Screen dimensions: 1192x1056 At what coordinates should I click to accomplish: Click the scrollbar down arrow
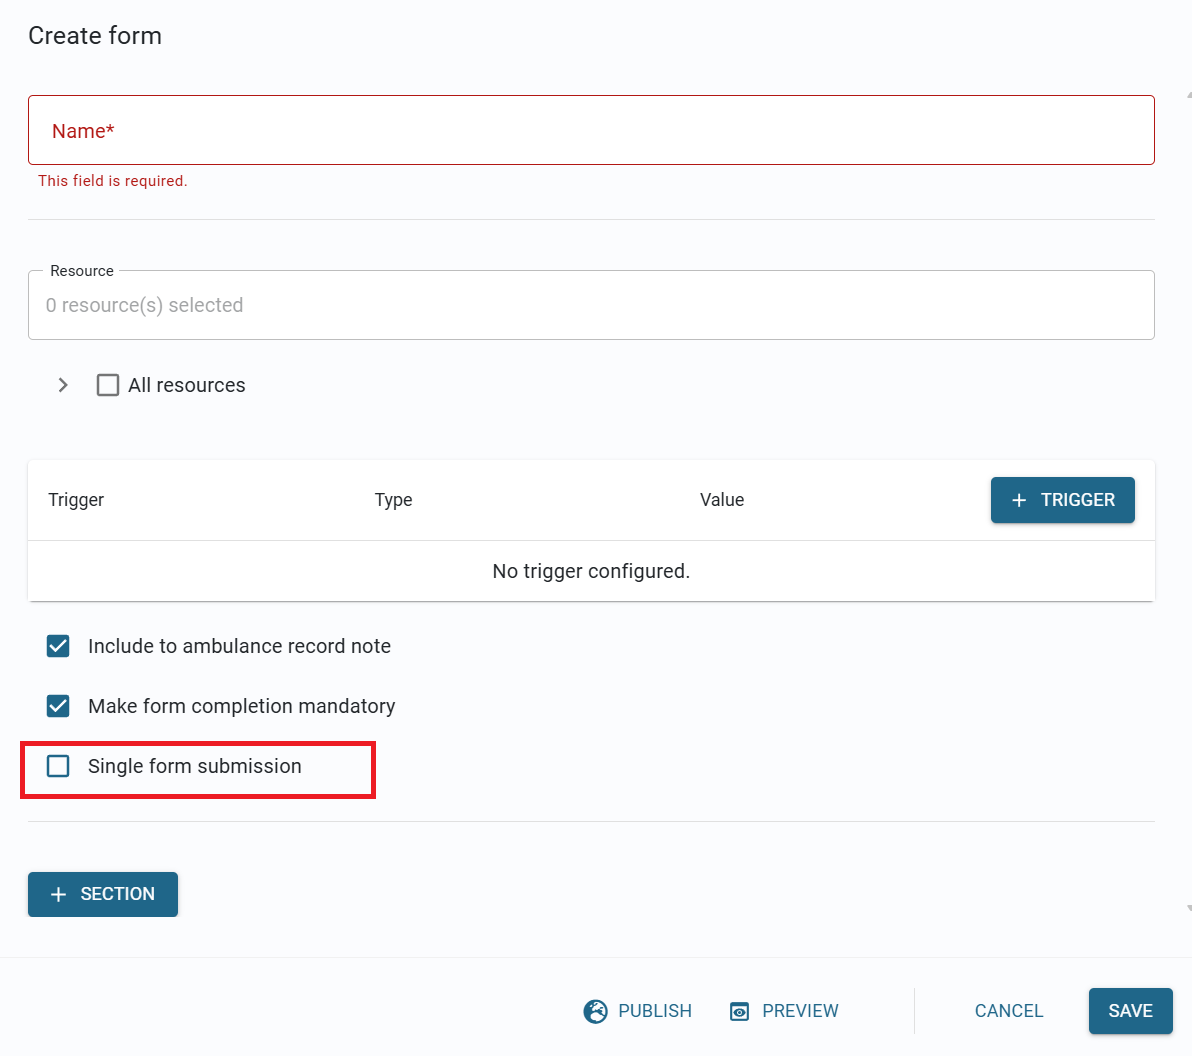coord(1188,908)
